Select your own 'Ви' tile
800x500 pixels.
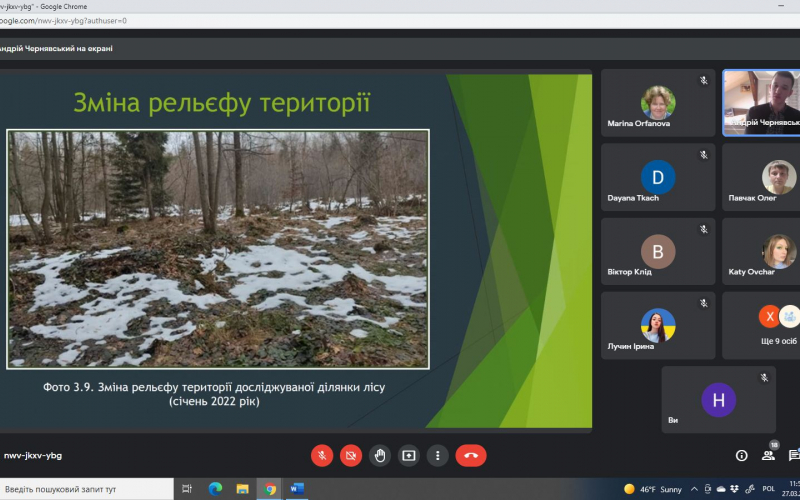(718, 399)
